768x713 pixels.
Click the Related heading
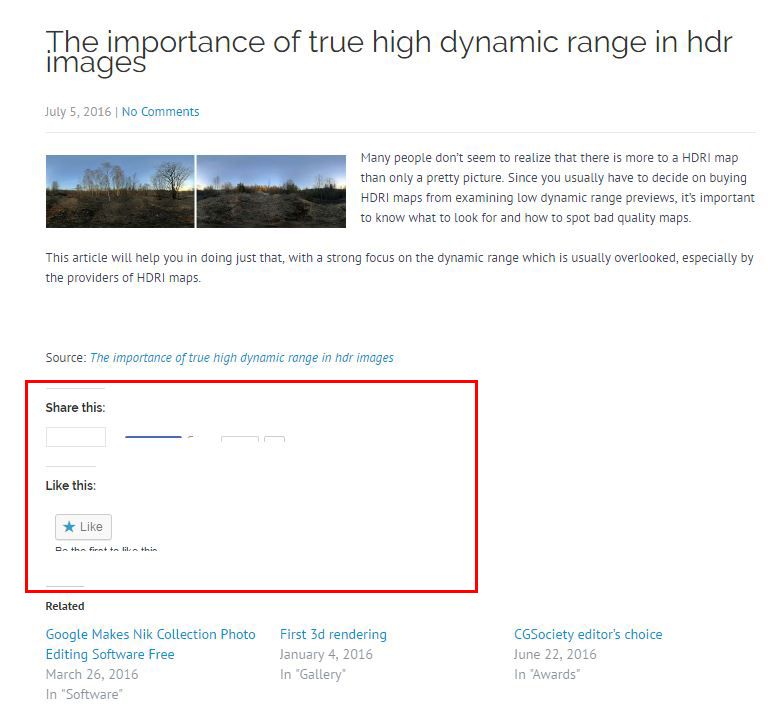(x=65, y=606)
